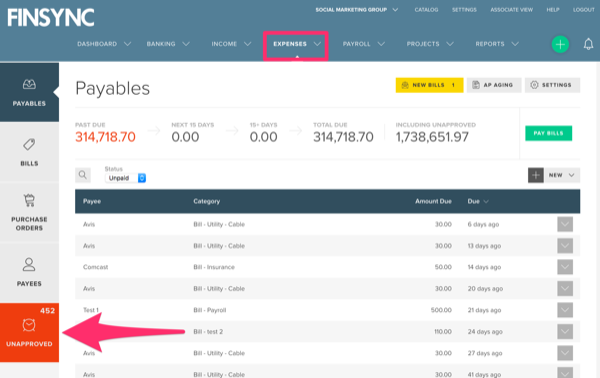Click the Including Unapproved 1,738,651.97 total
The width and height of the screenshot is (600, 378).
(432, 137)
